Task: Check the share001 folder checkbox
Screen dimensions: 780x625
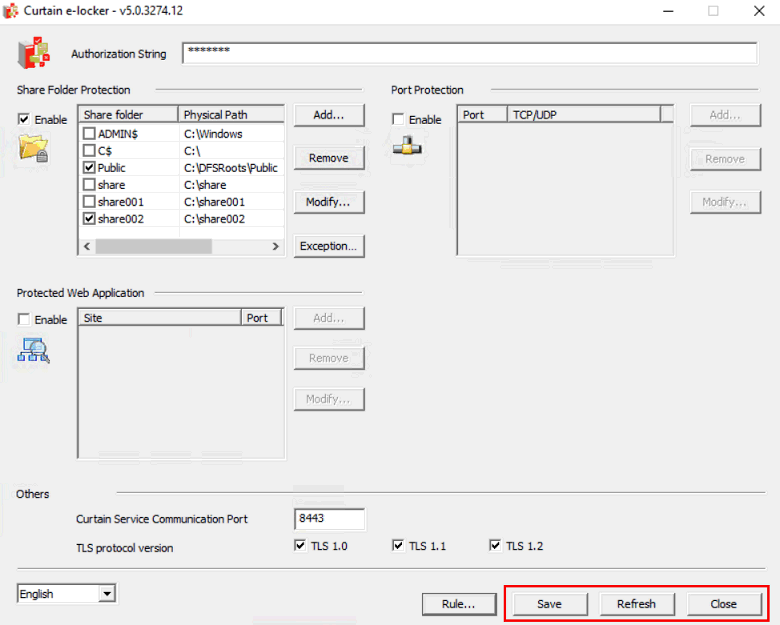Action: pos(90,202)
